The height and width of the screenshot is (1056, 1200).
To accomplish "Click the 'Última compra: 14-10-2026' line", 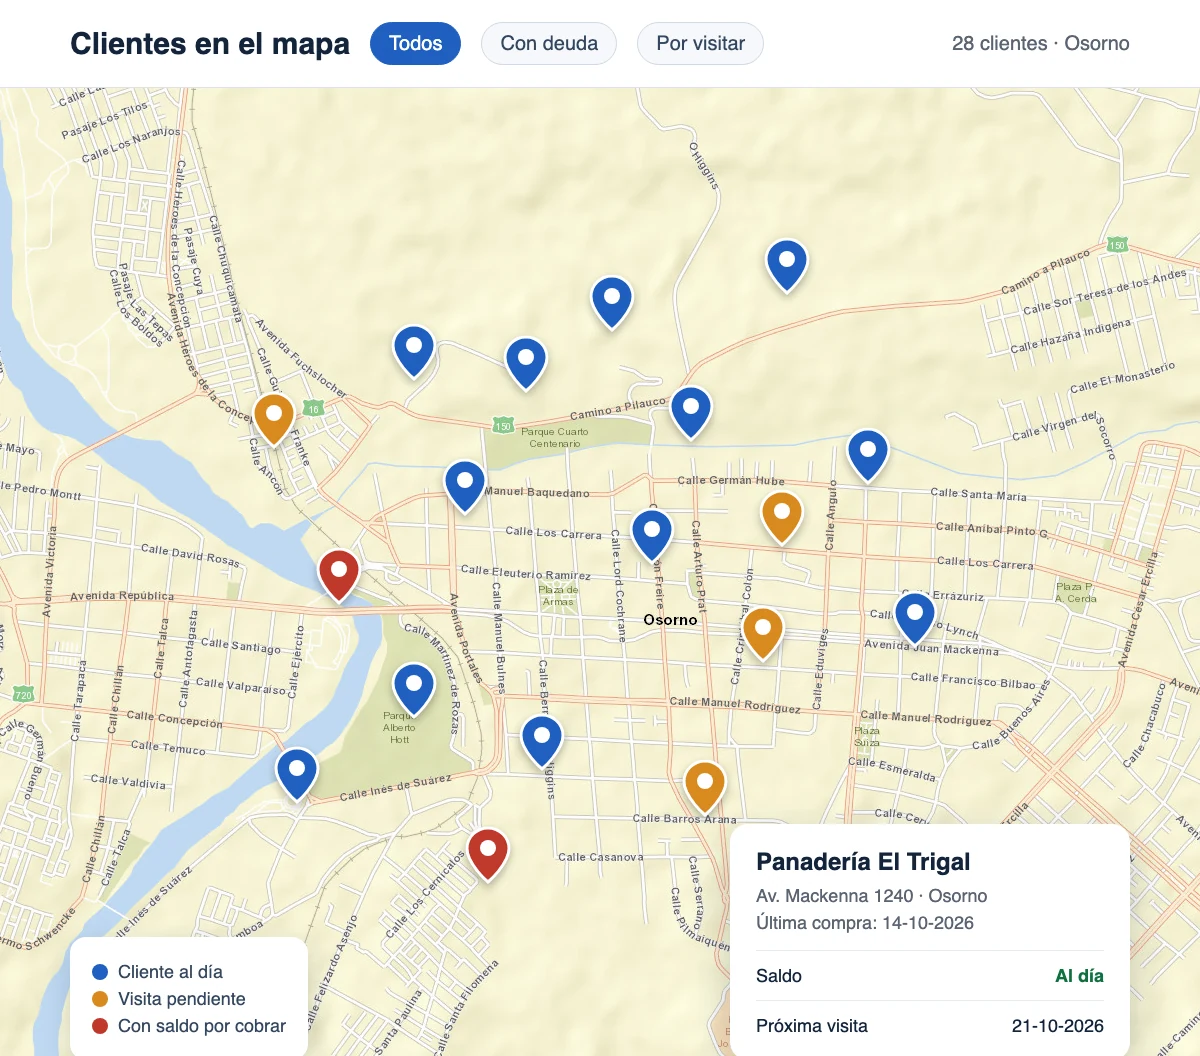I will click(x=865, y=923).
